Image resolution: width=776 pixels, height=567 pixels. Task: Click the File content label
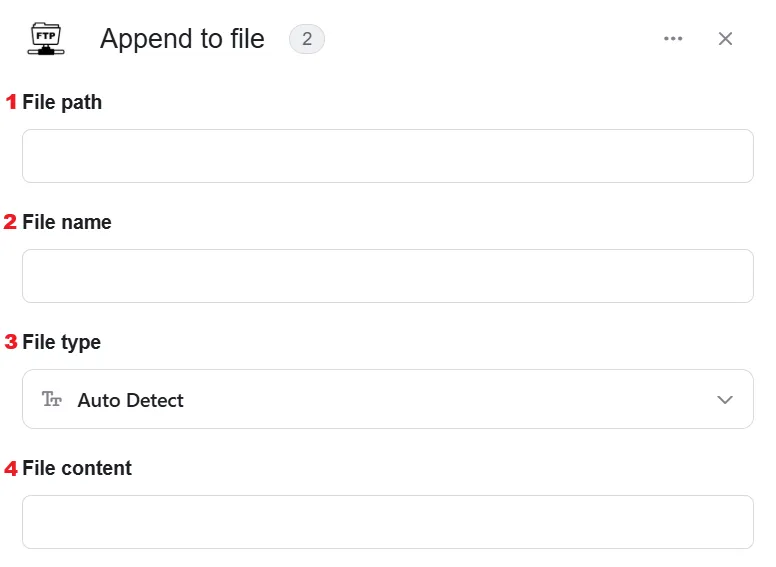[x=77, y=468]
